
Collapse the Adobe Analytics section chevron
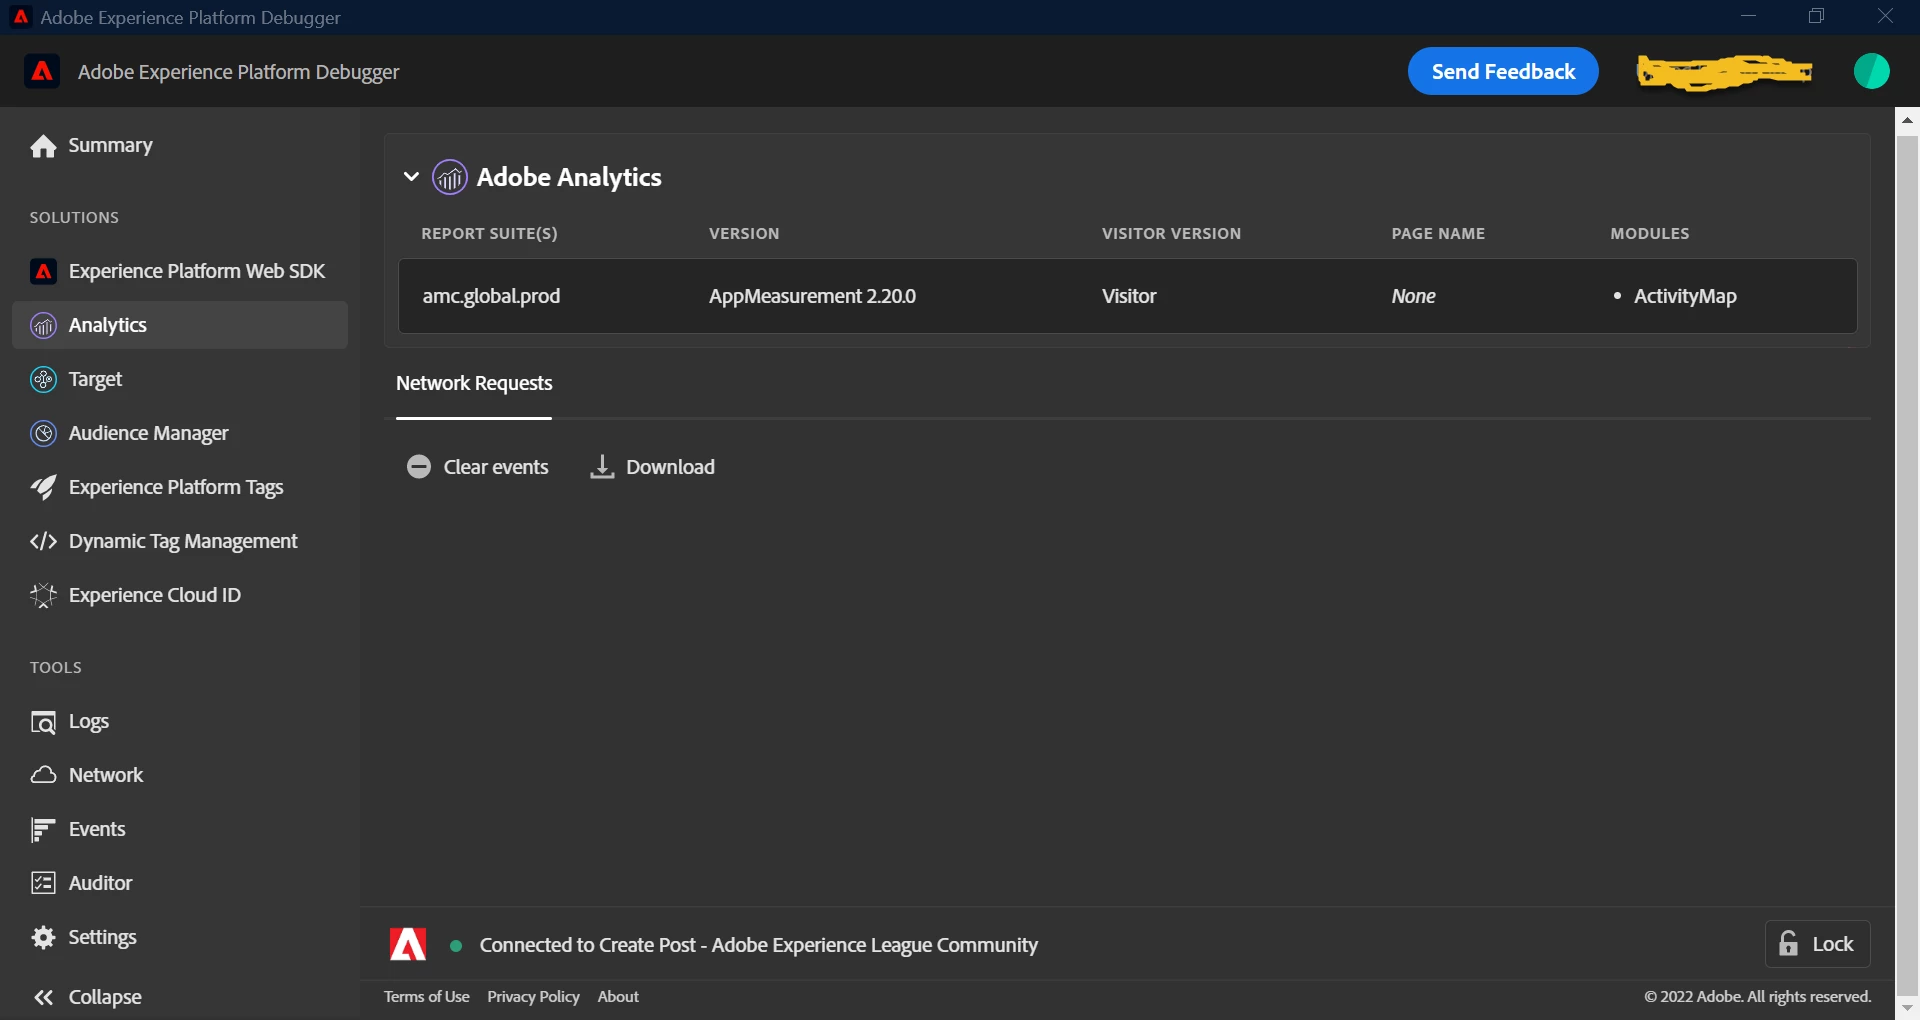click(411, 177)
